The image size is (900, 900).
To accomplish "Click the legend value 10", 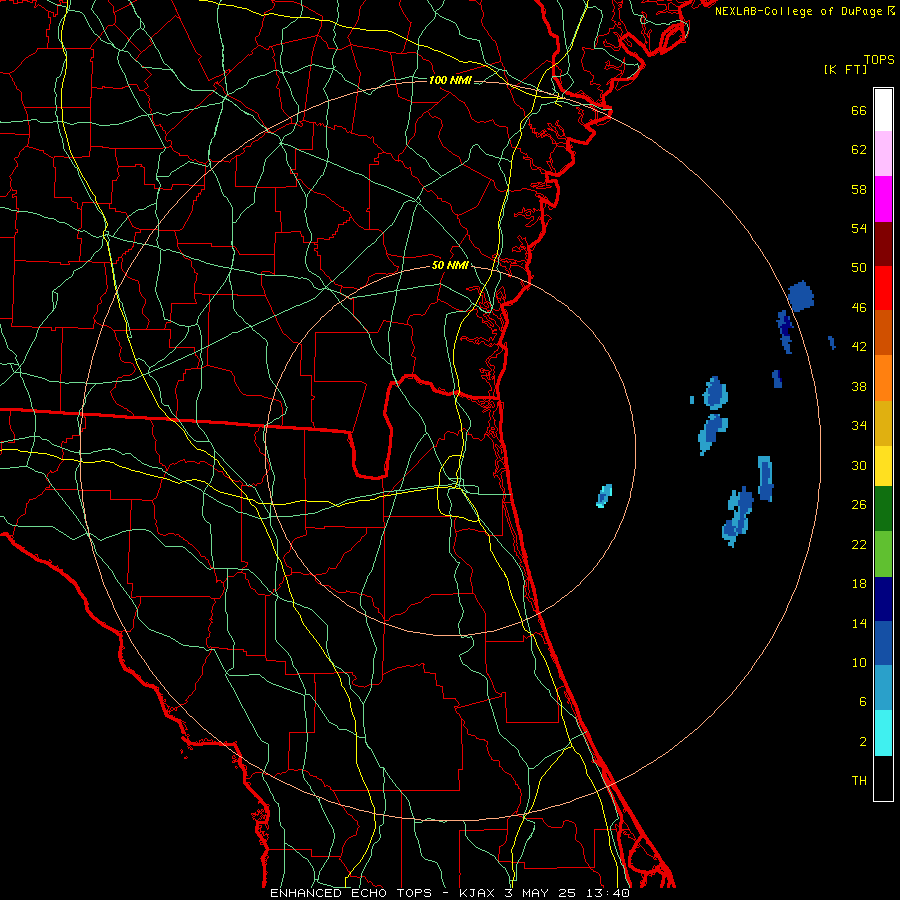I will (859, 662).
